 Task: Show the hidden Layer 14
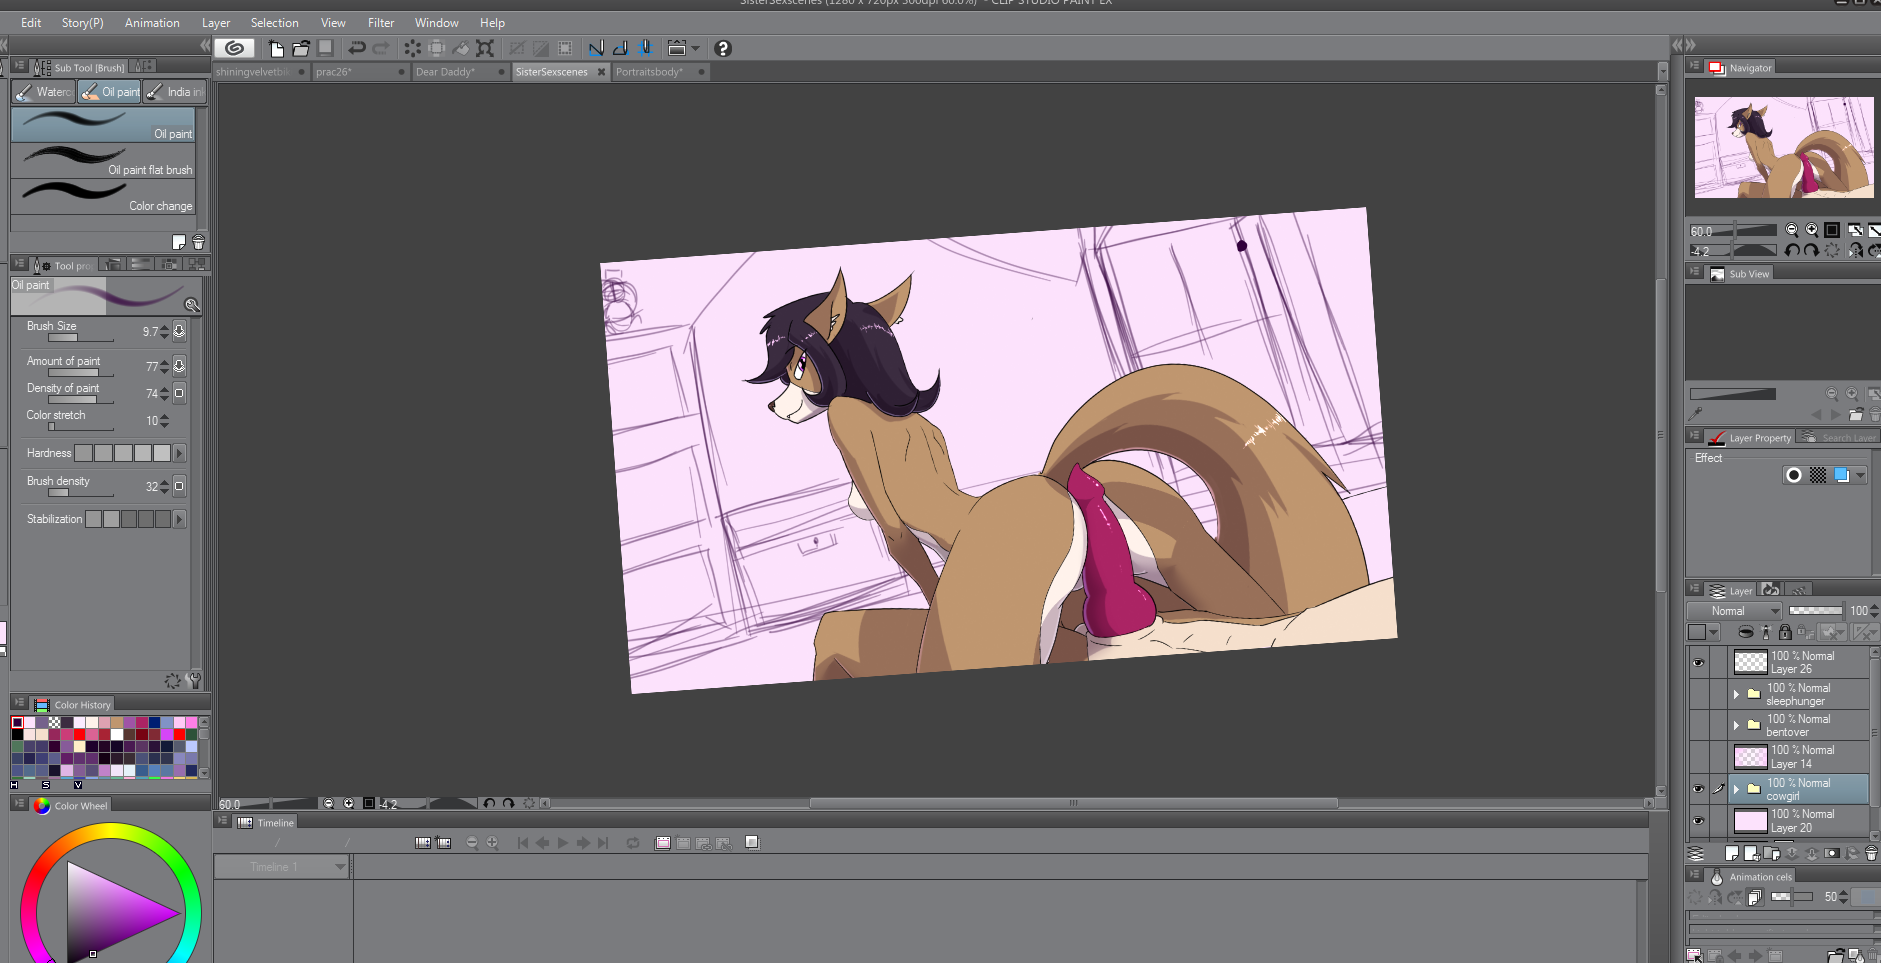click(1698, 757)
